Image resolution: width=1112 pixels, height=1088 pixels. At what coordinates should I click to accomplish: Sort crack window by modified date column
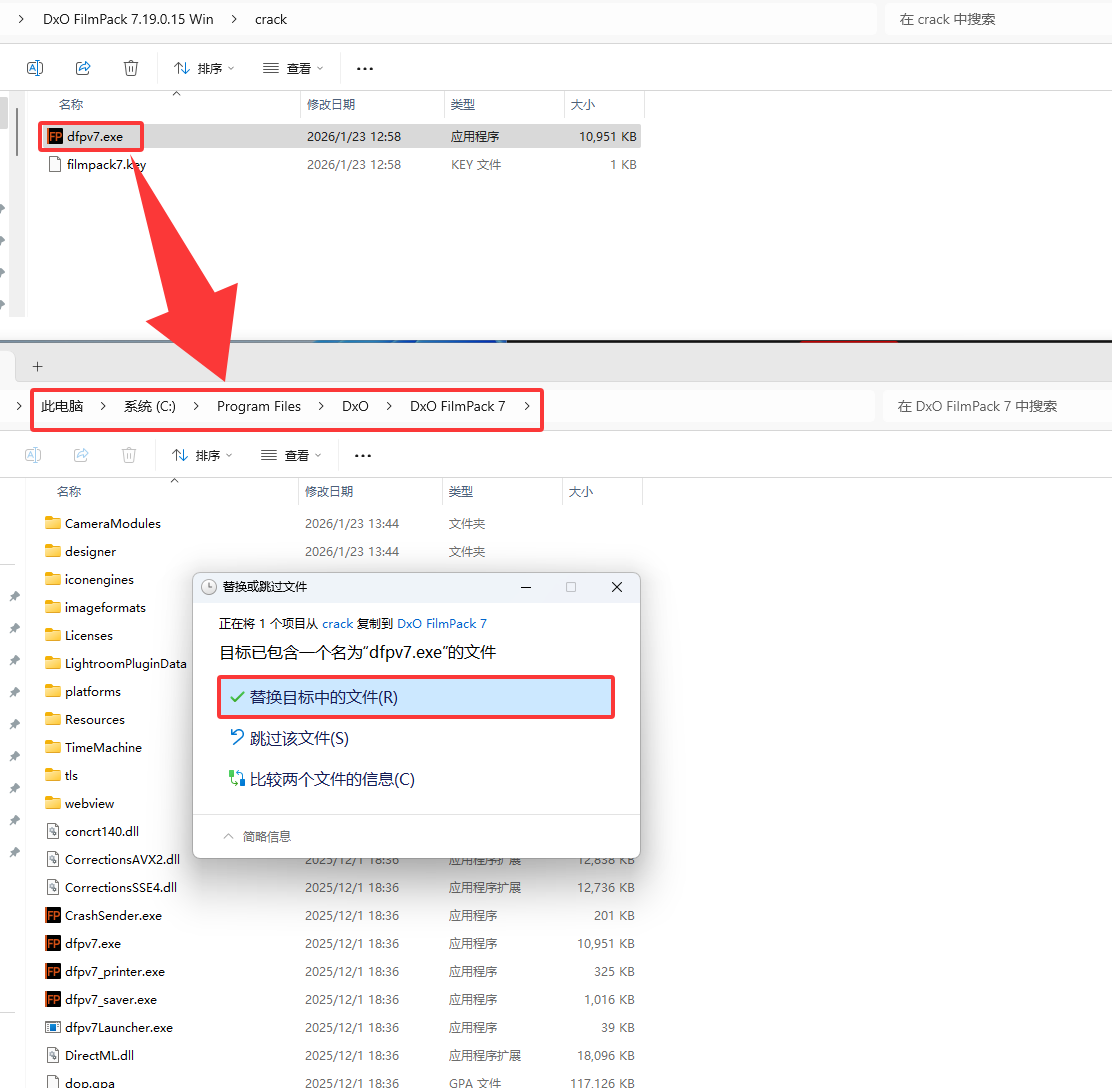pyautogui.click(x=330, y=104)
